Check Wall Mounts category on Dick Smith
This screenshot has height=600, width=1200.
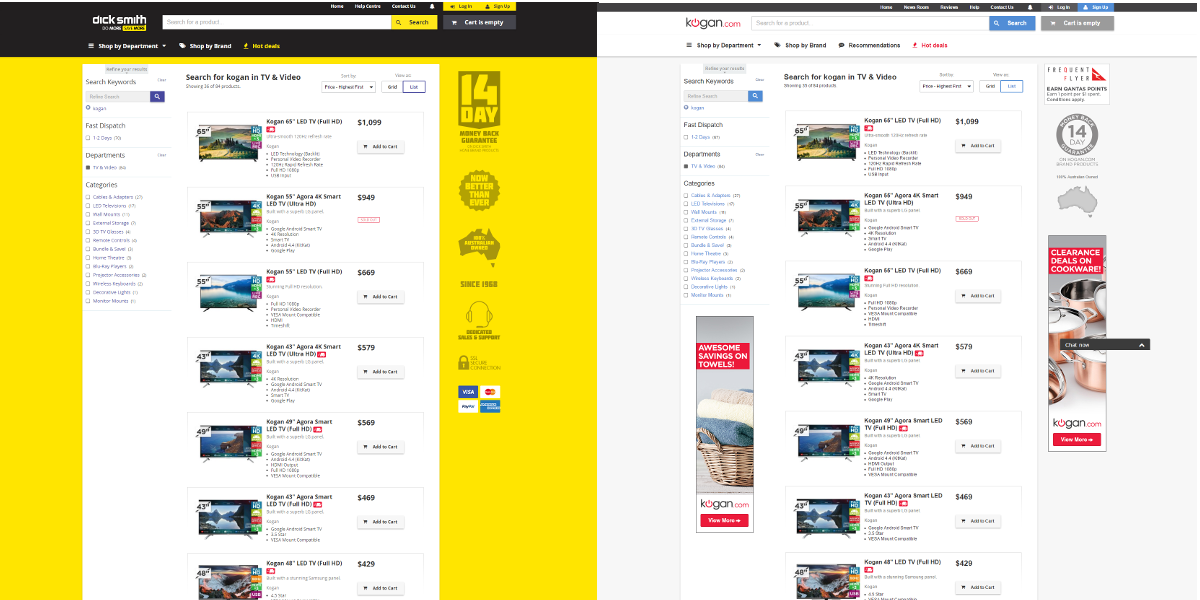click(88, 214)
